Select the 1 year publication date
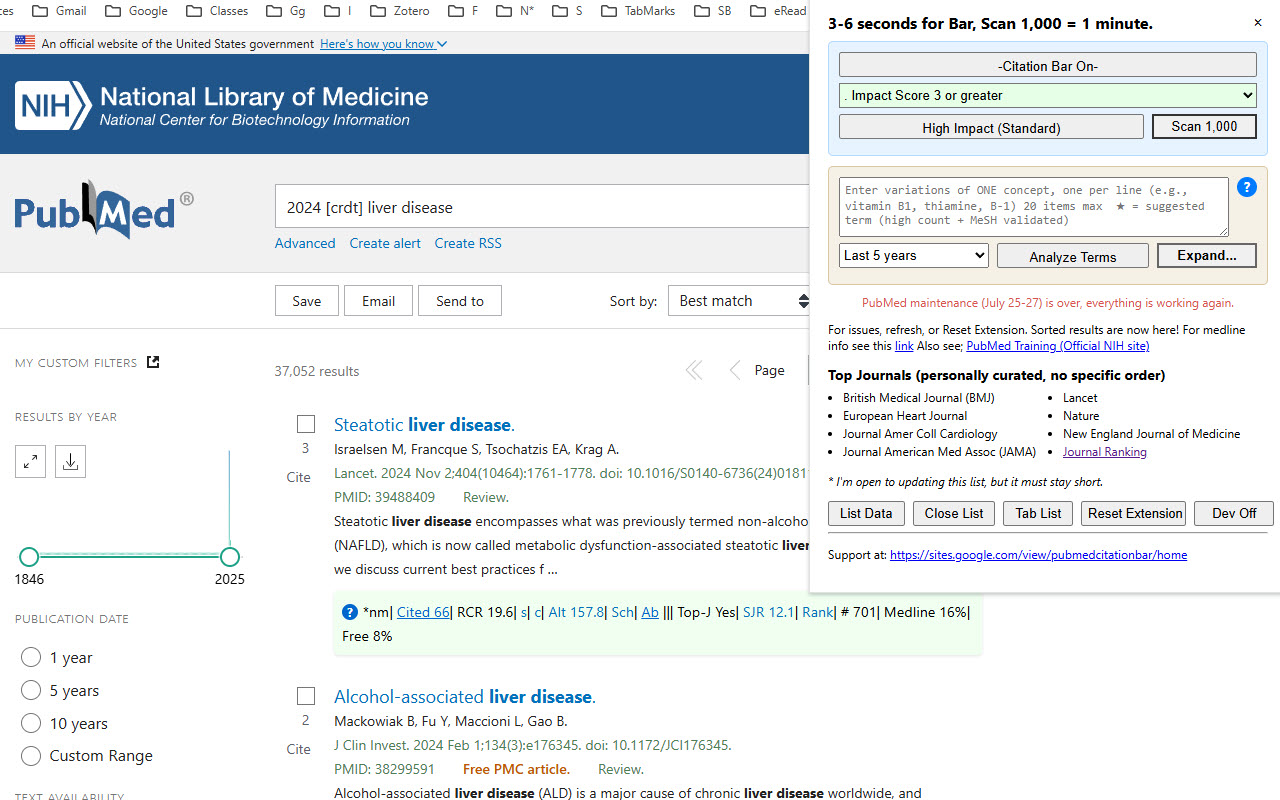 click(31, 657)
